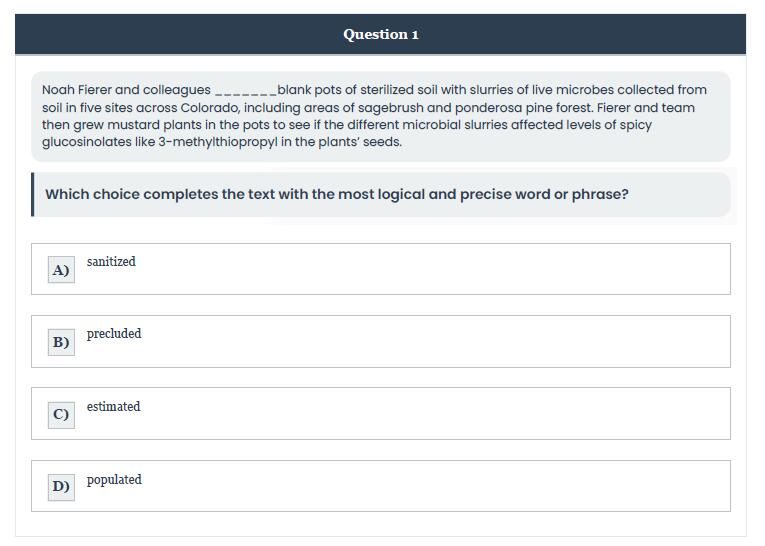Pick the answer text 'populated'
Viewport: 765px width, 546px height.
click(x=114, y=480)
